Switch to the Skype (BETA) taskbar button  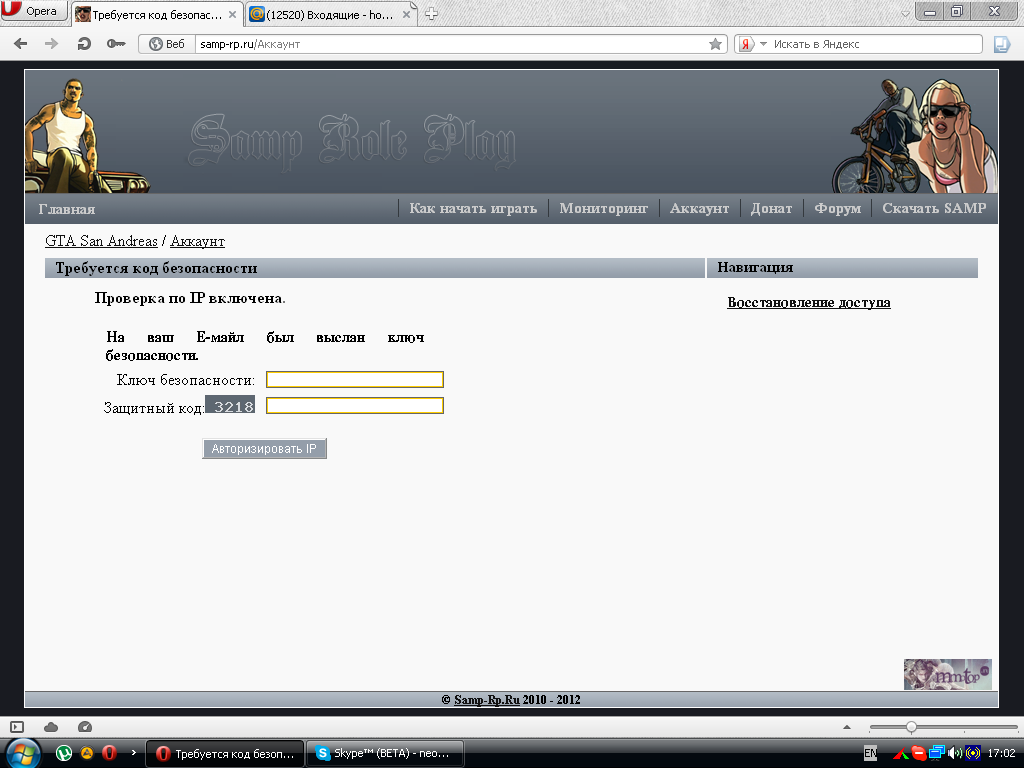coord(385,754)
